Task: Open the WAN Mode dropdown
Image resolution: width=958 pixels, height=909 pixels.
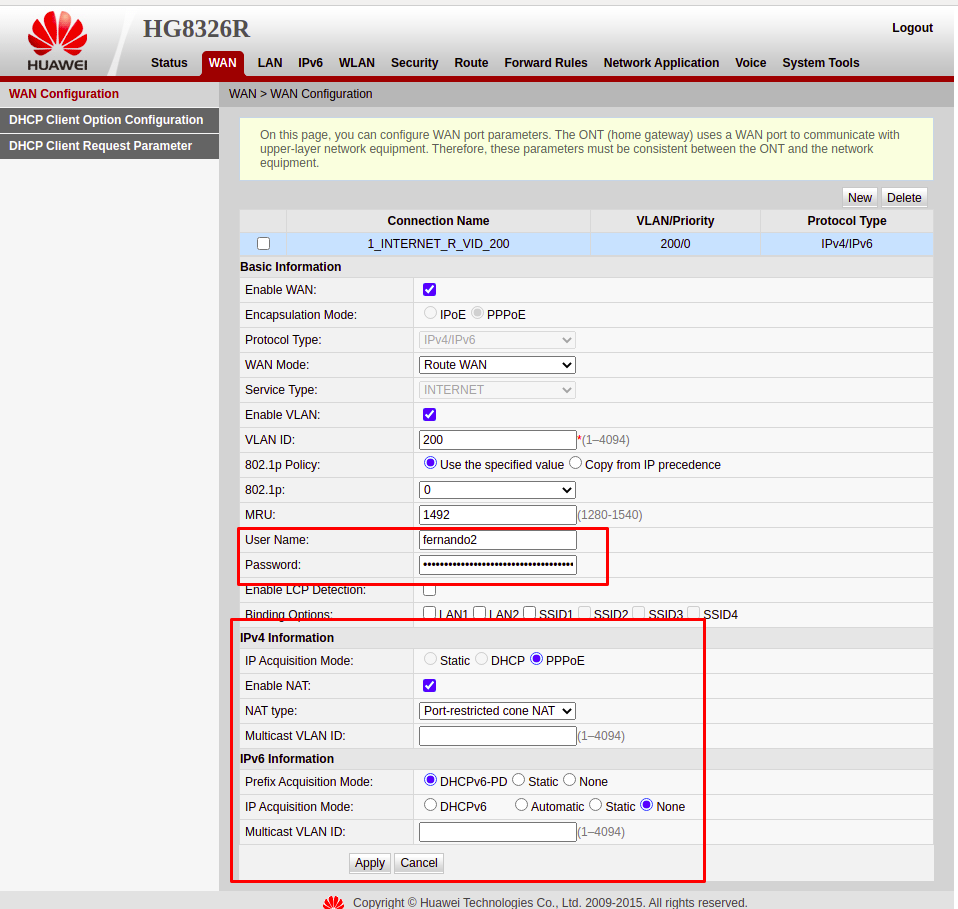Action: (x=497, y=365)
